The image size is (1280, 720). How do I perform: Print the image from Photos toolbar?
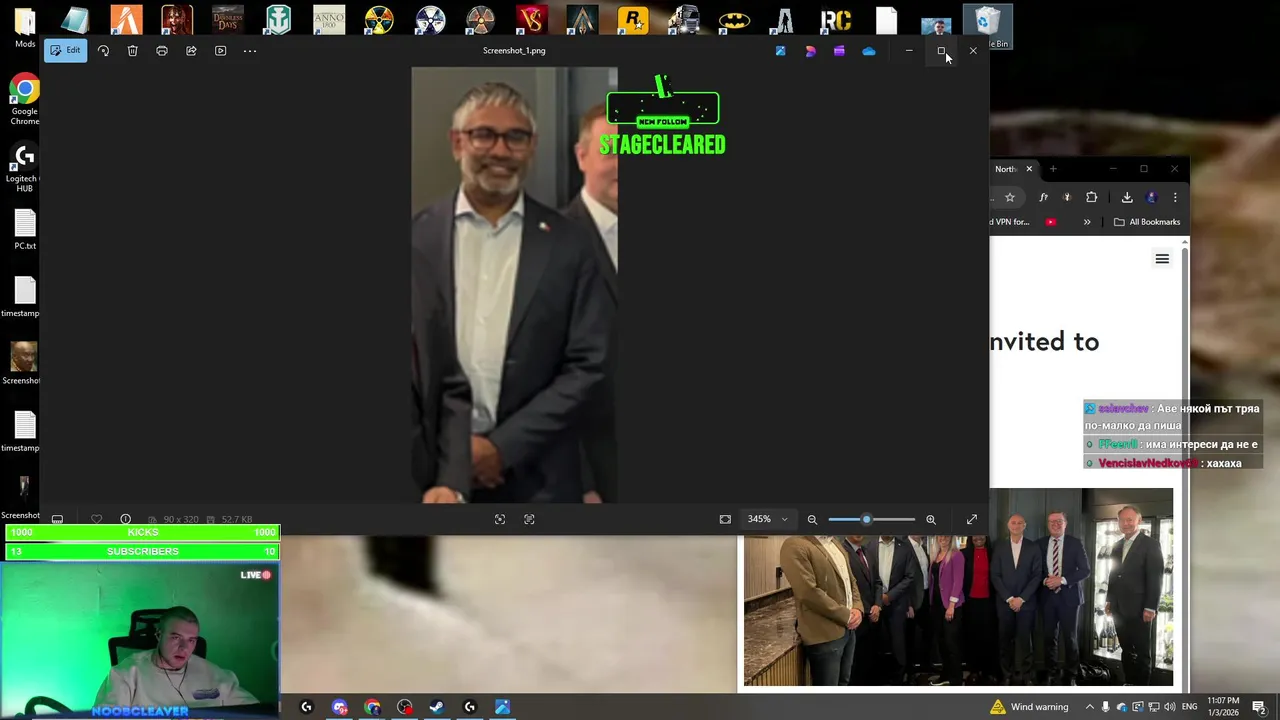tap(162, 50)
